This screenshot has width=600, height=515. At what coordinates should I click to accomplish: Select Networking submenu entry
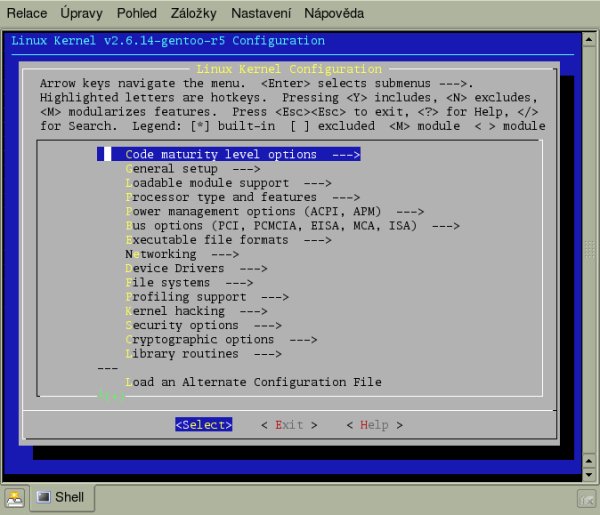coord(182,254)
